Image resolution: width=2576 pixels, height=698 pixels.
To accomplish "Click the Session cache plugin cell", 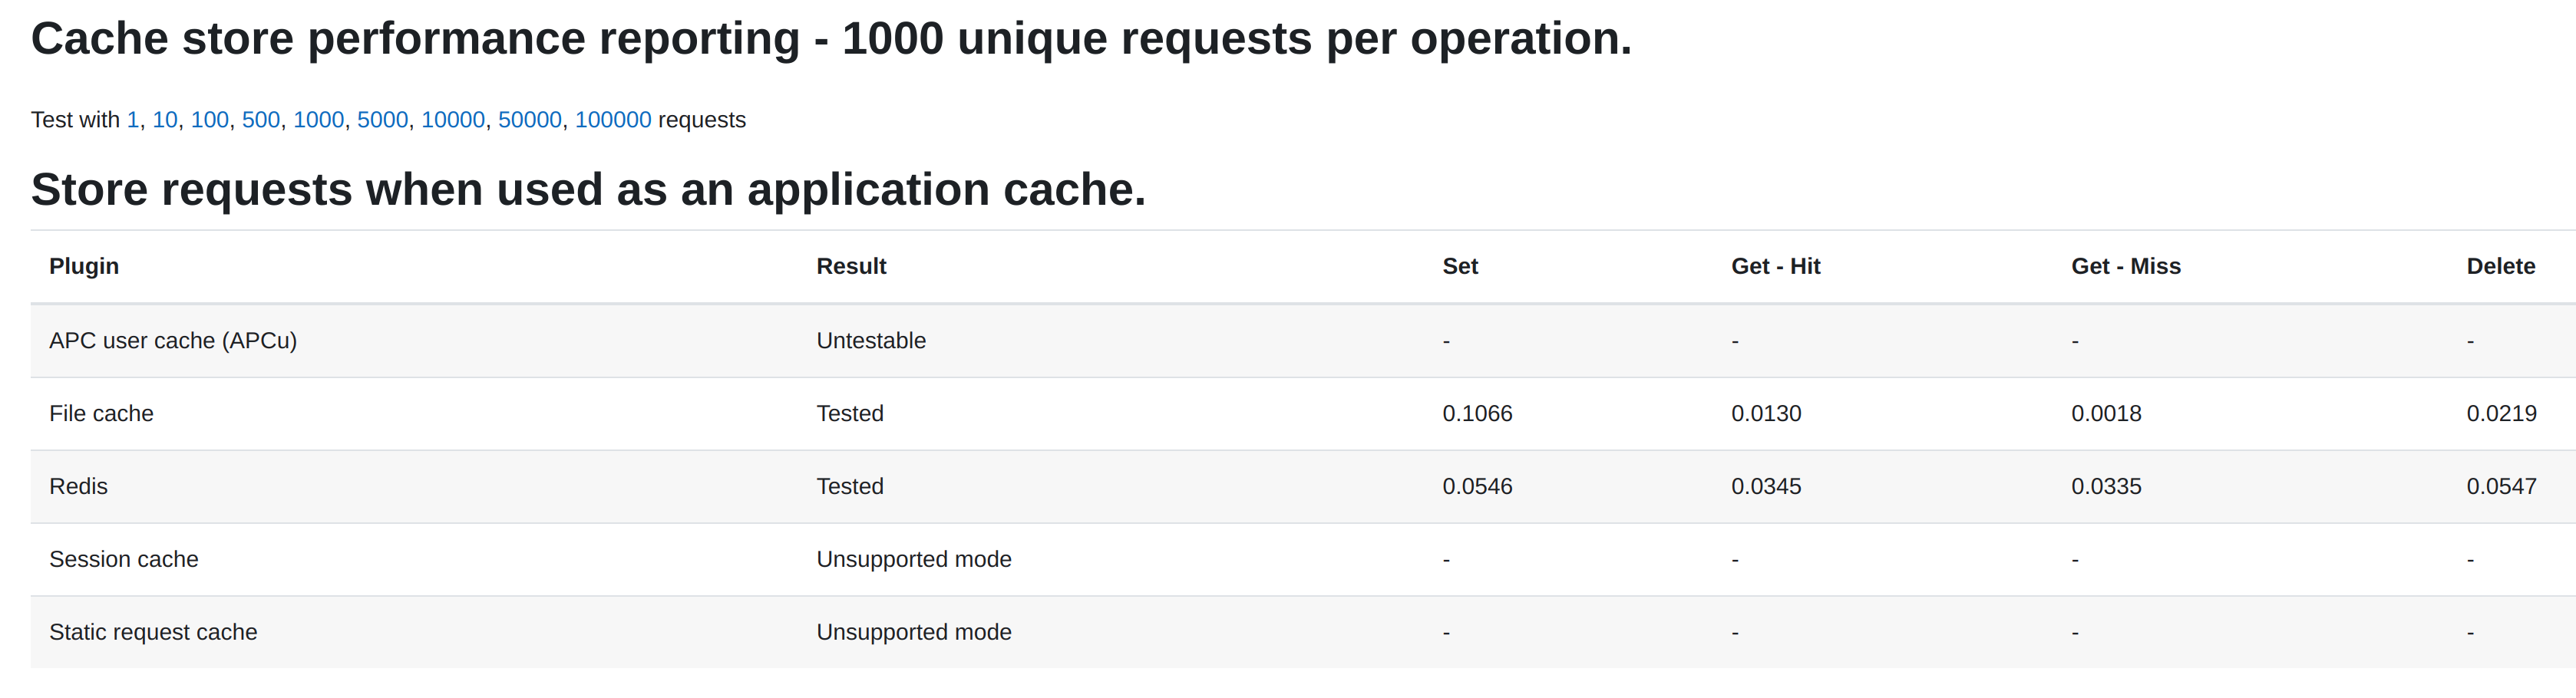I will 124,559.
